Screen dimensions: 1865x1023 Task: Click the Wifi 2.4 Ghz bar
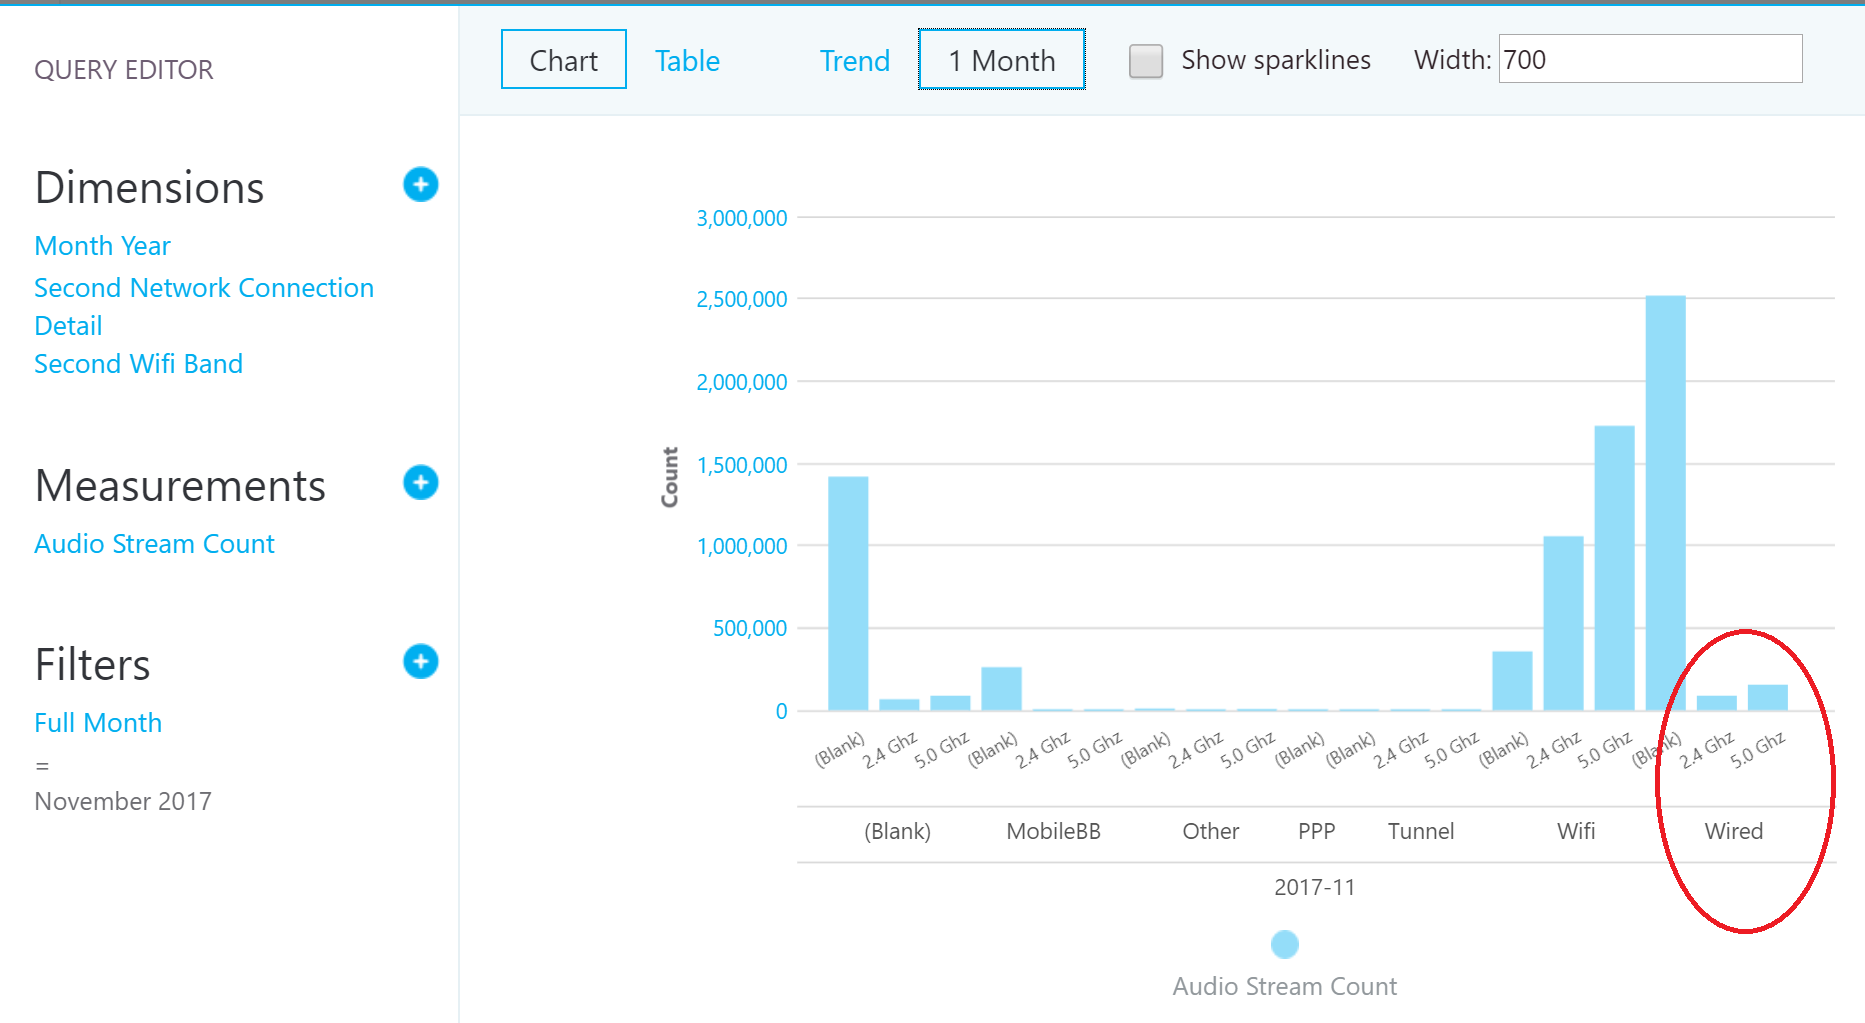1563,624
